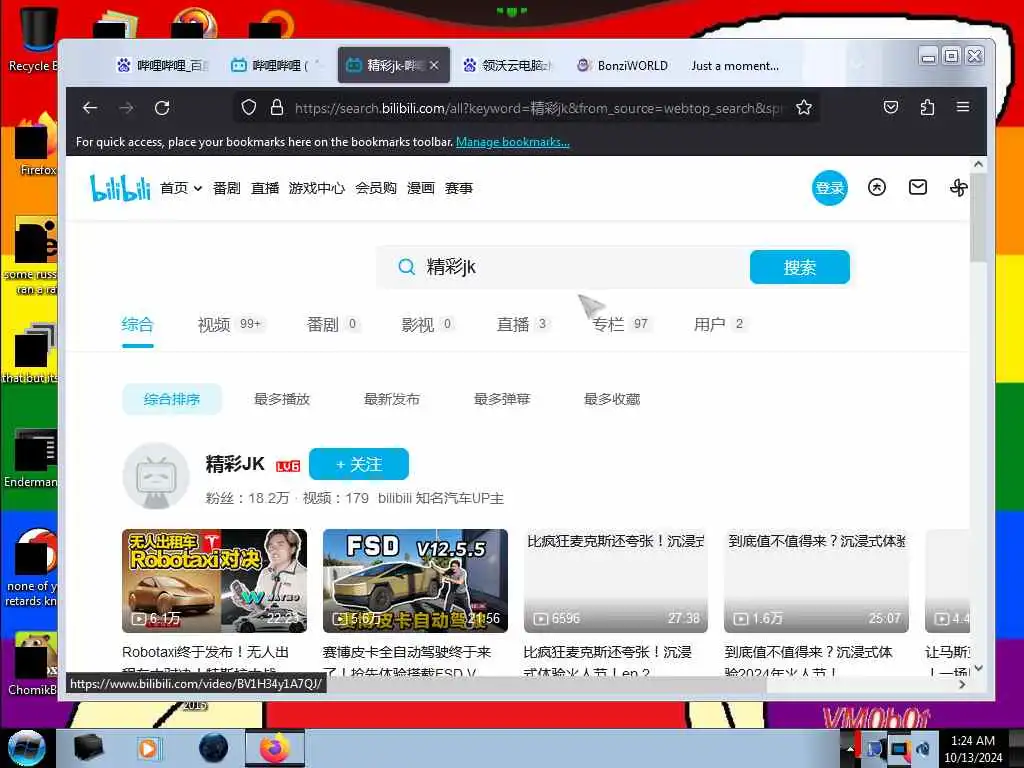Open the tracking protection shield icon
1024x768 pixels.
coord(249,108)
